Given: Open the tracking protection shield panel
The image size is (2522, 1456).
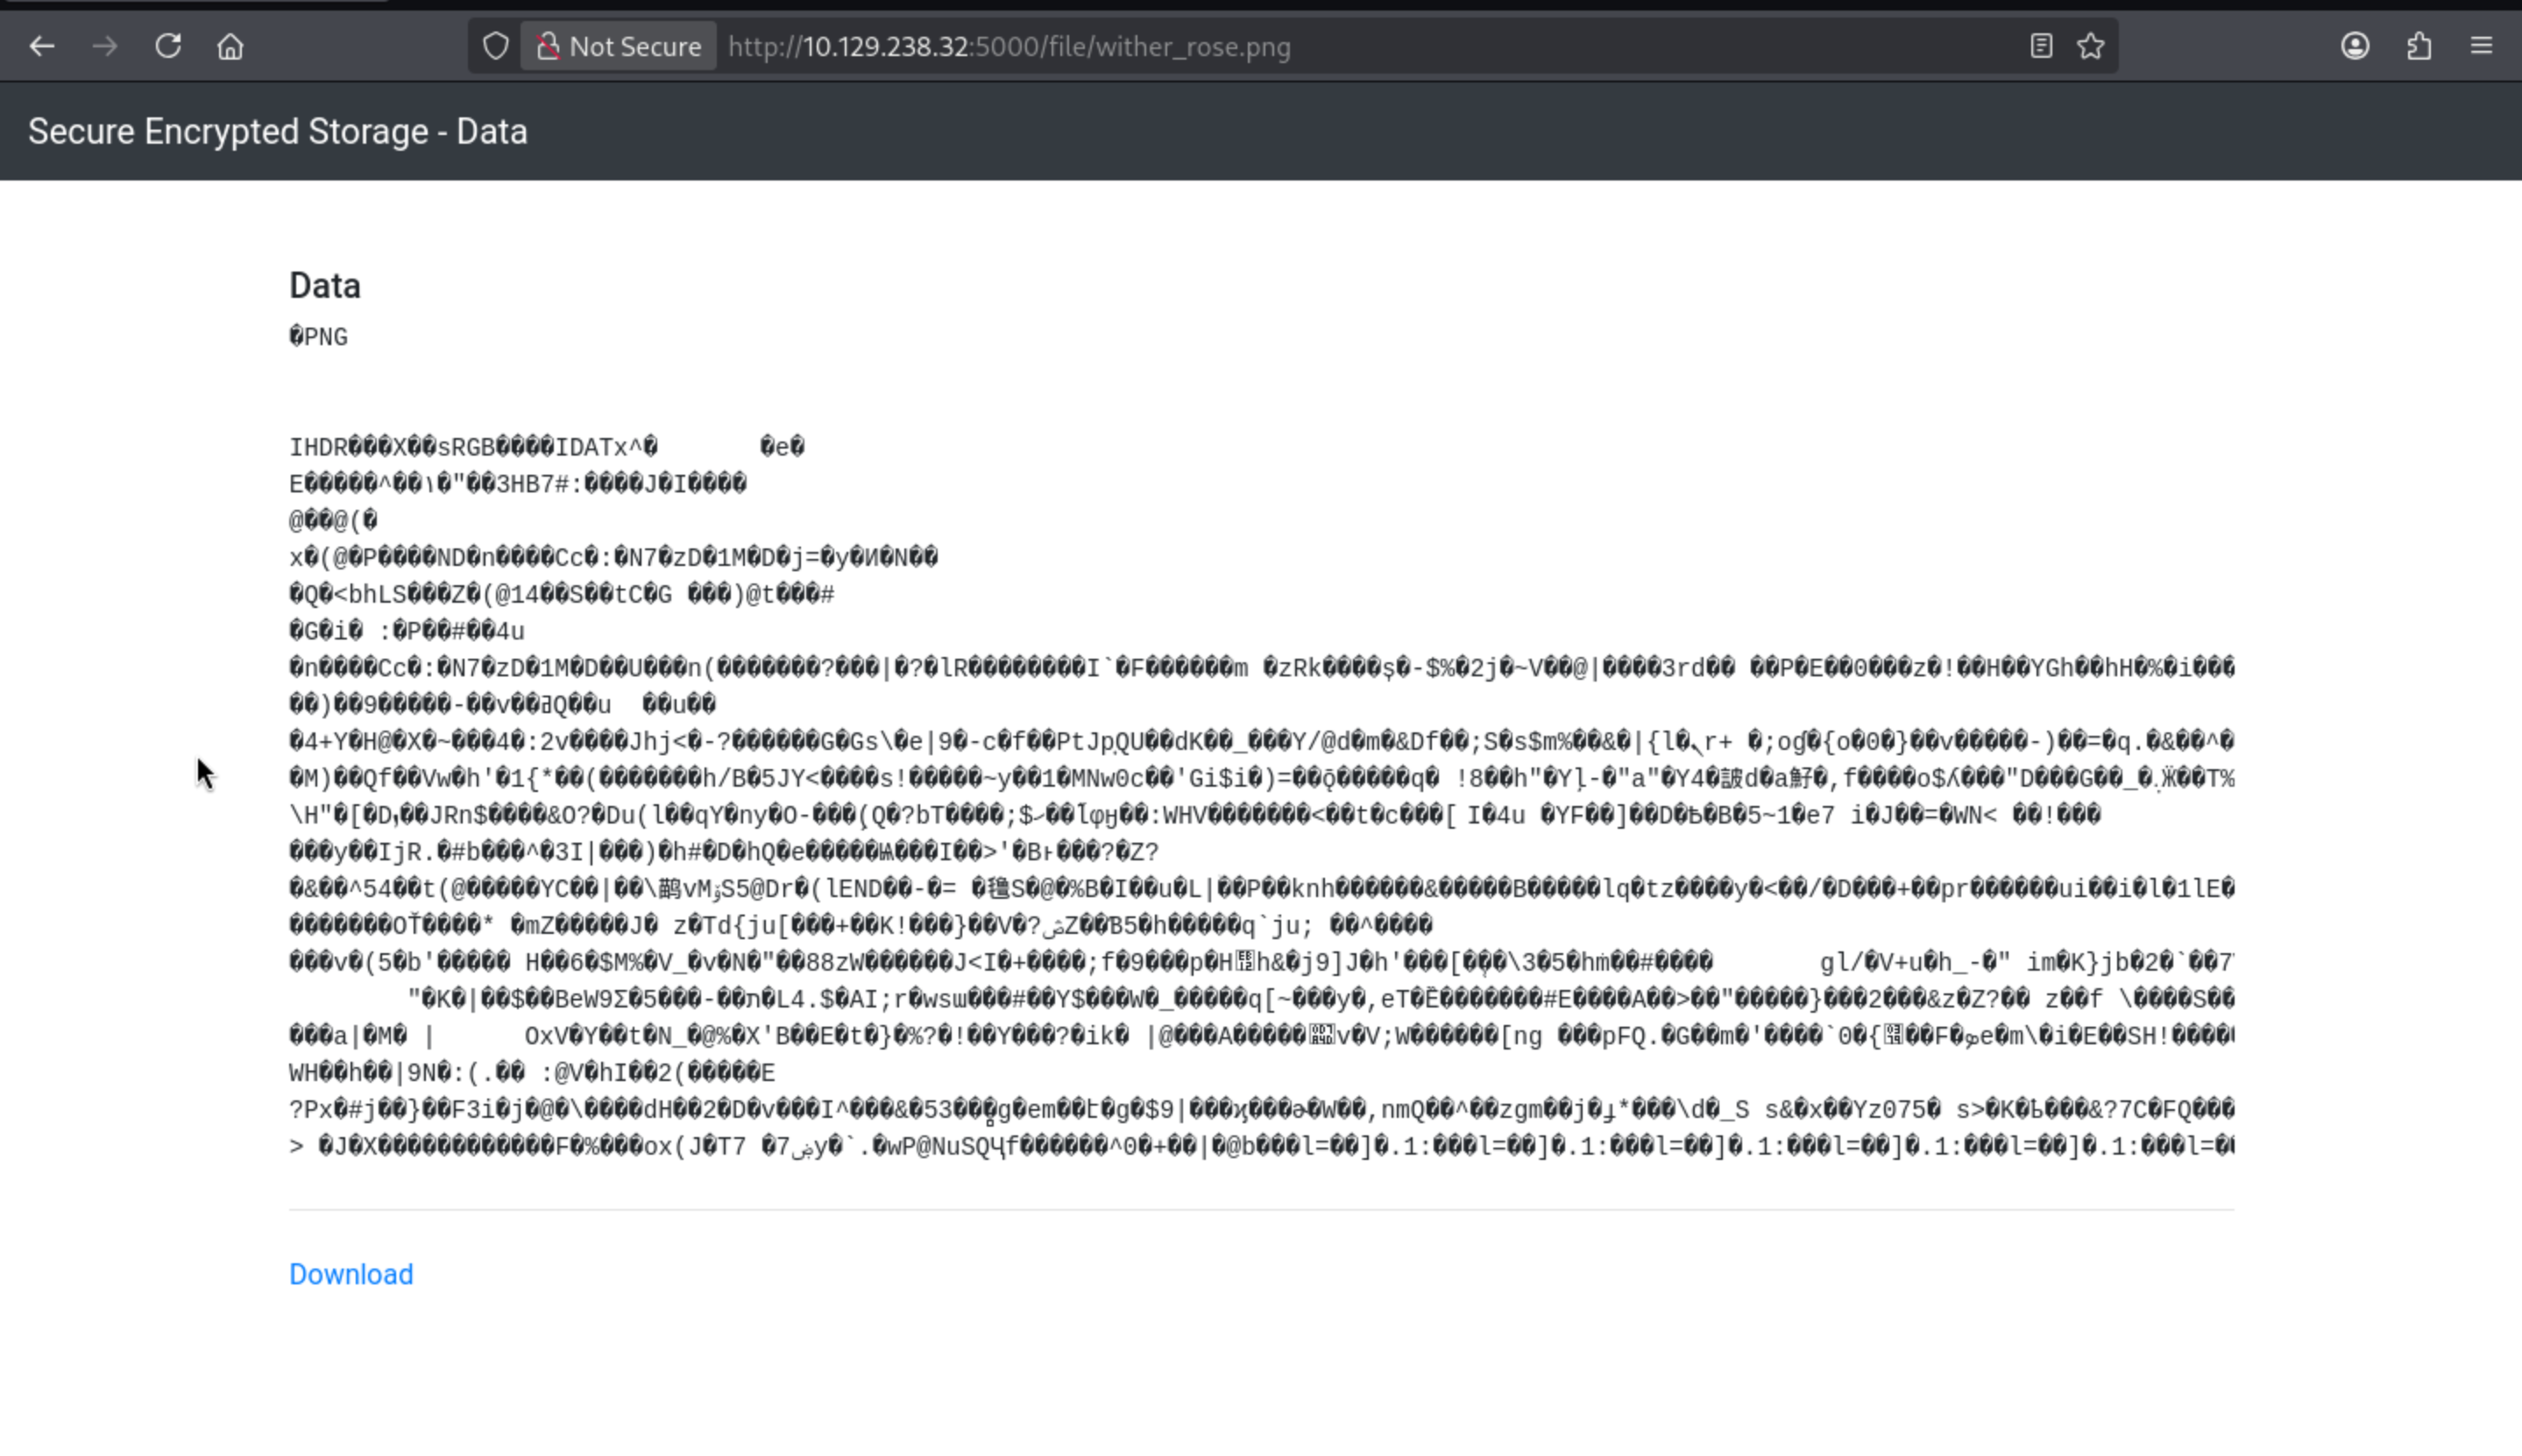Looking at the screenshot, I should pos(496,46).
